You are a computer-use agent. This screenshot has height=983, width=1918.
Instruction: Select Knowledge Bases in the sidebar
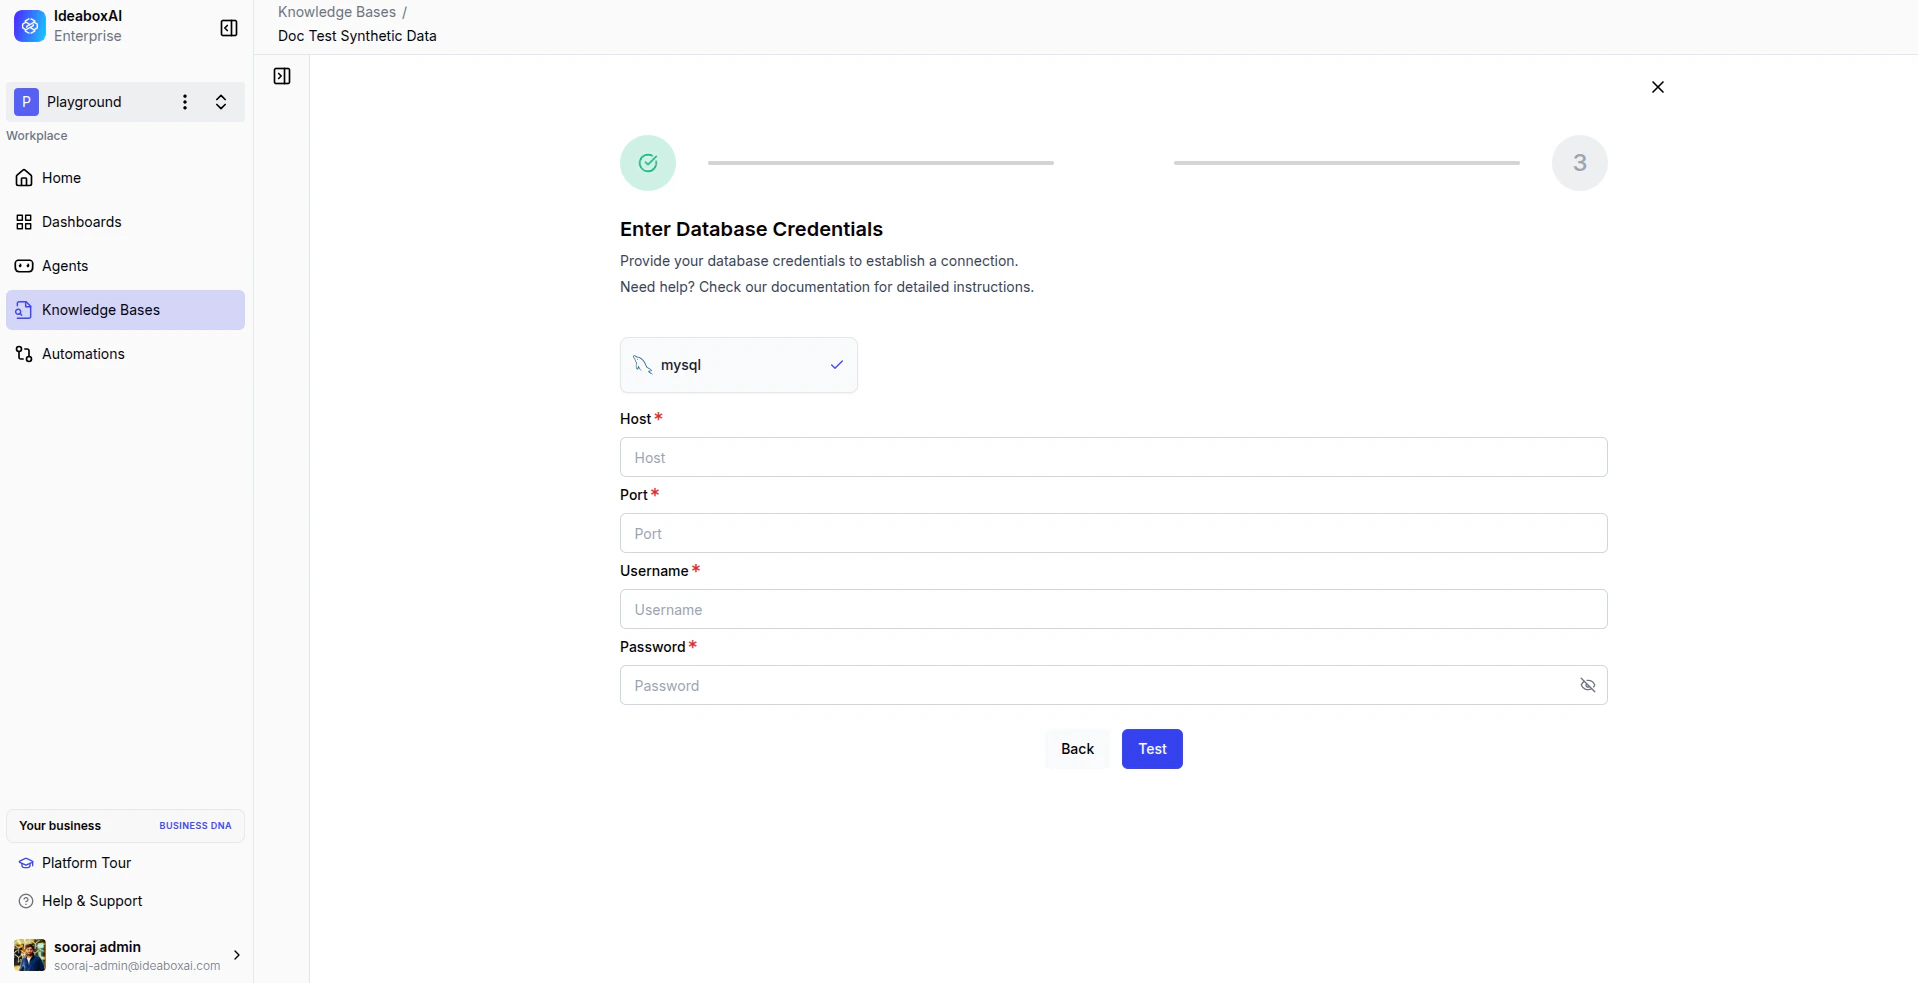(x=125, y=310)
